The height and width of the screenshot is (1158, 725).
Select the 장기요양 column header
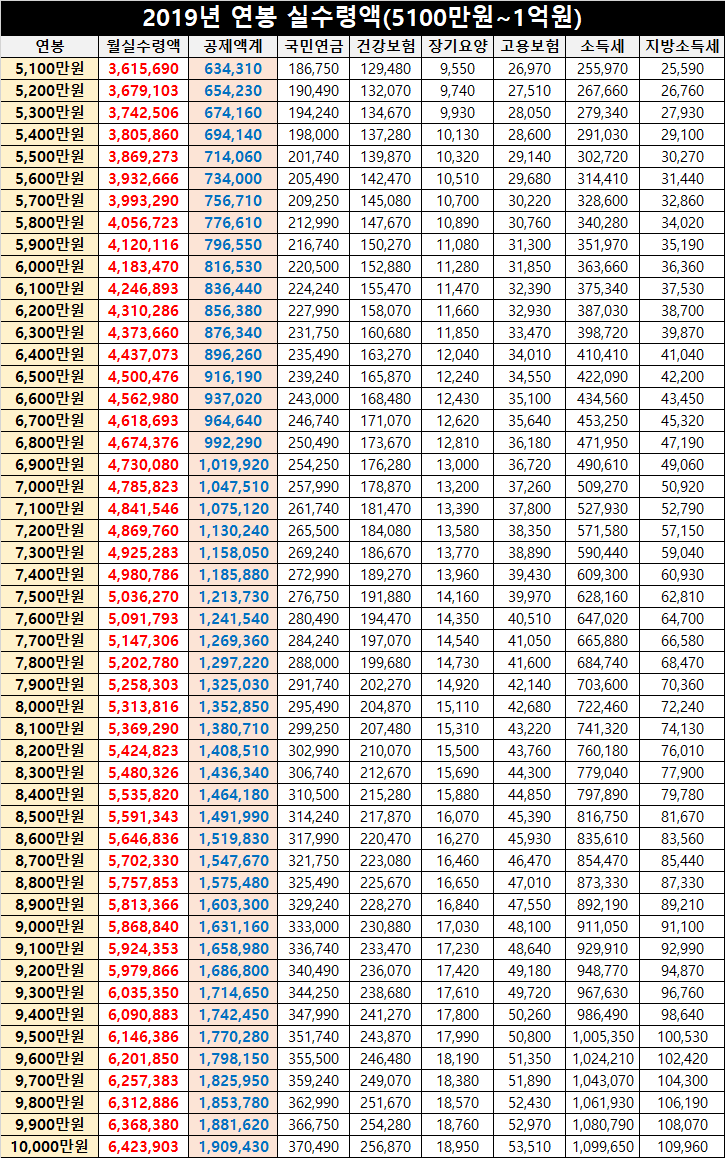[x=458, y=47]
